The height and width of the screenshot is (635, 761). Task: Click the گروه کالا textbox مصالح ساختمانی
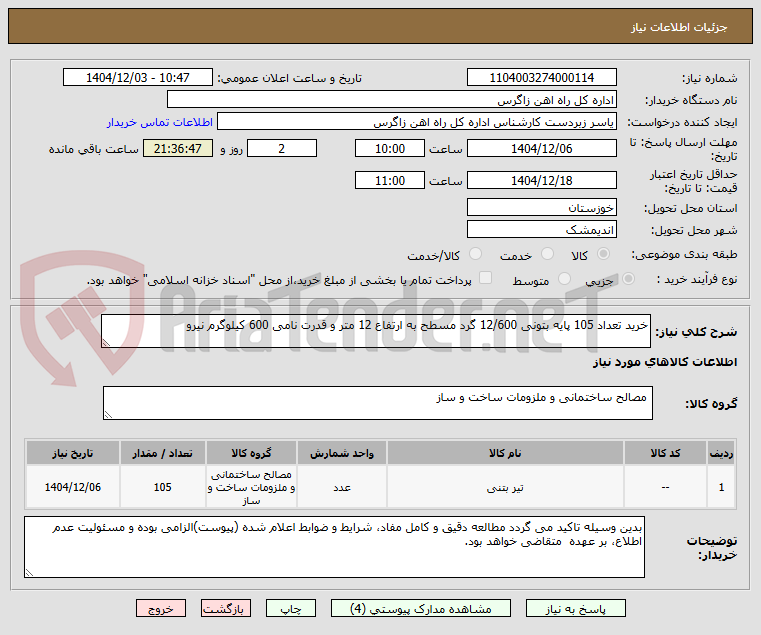[x=378, y=403]
